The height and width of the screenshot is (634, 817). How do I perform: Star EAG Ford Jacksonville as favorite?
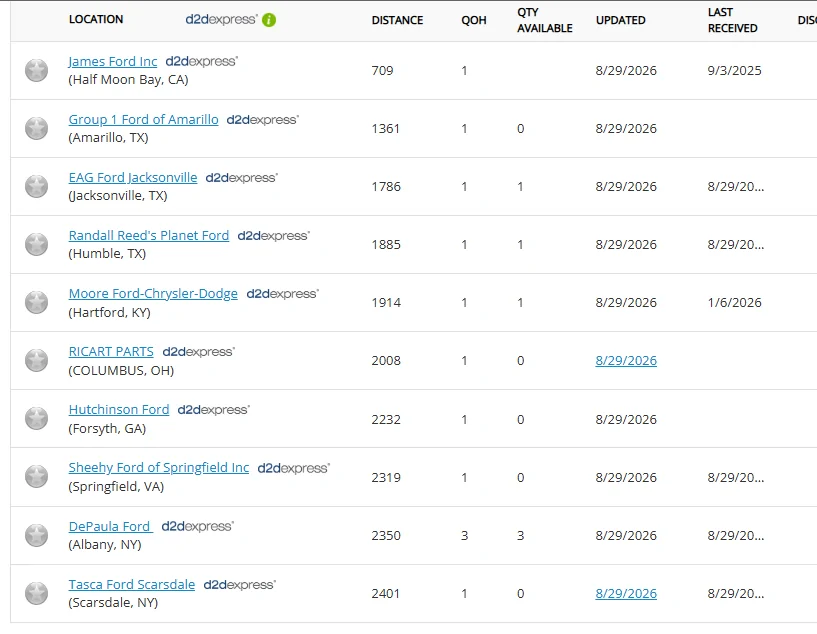[x=36, y=186]
